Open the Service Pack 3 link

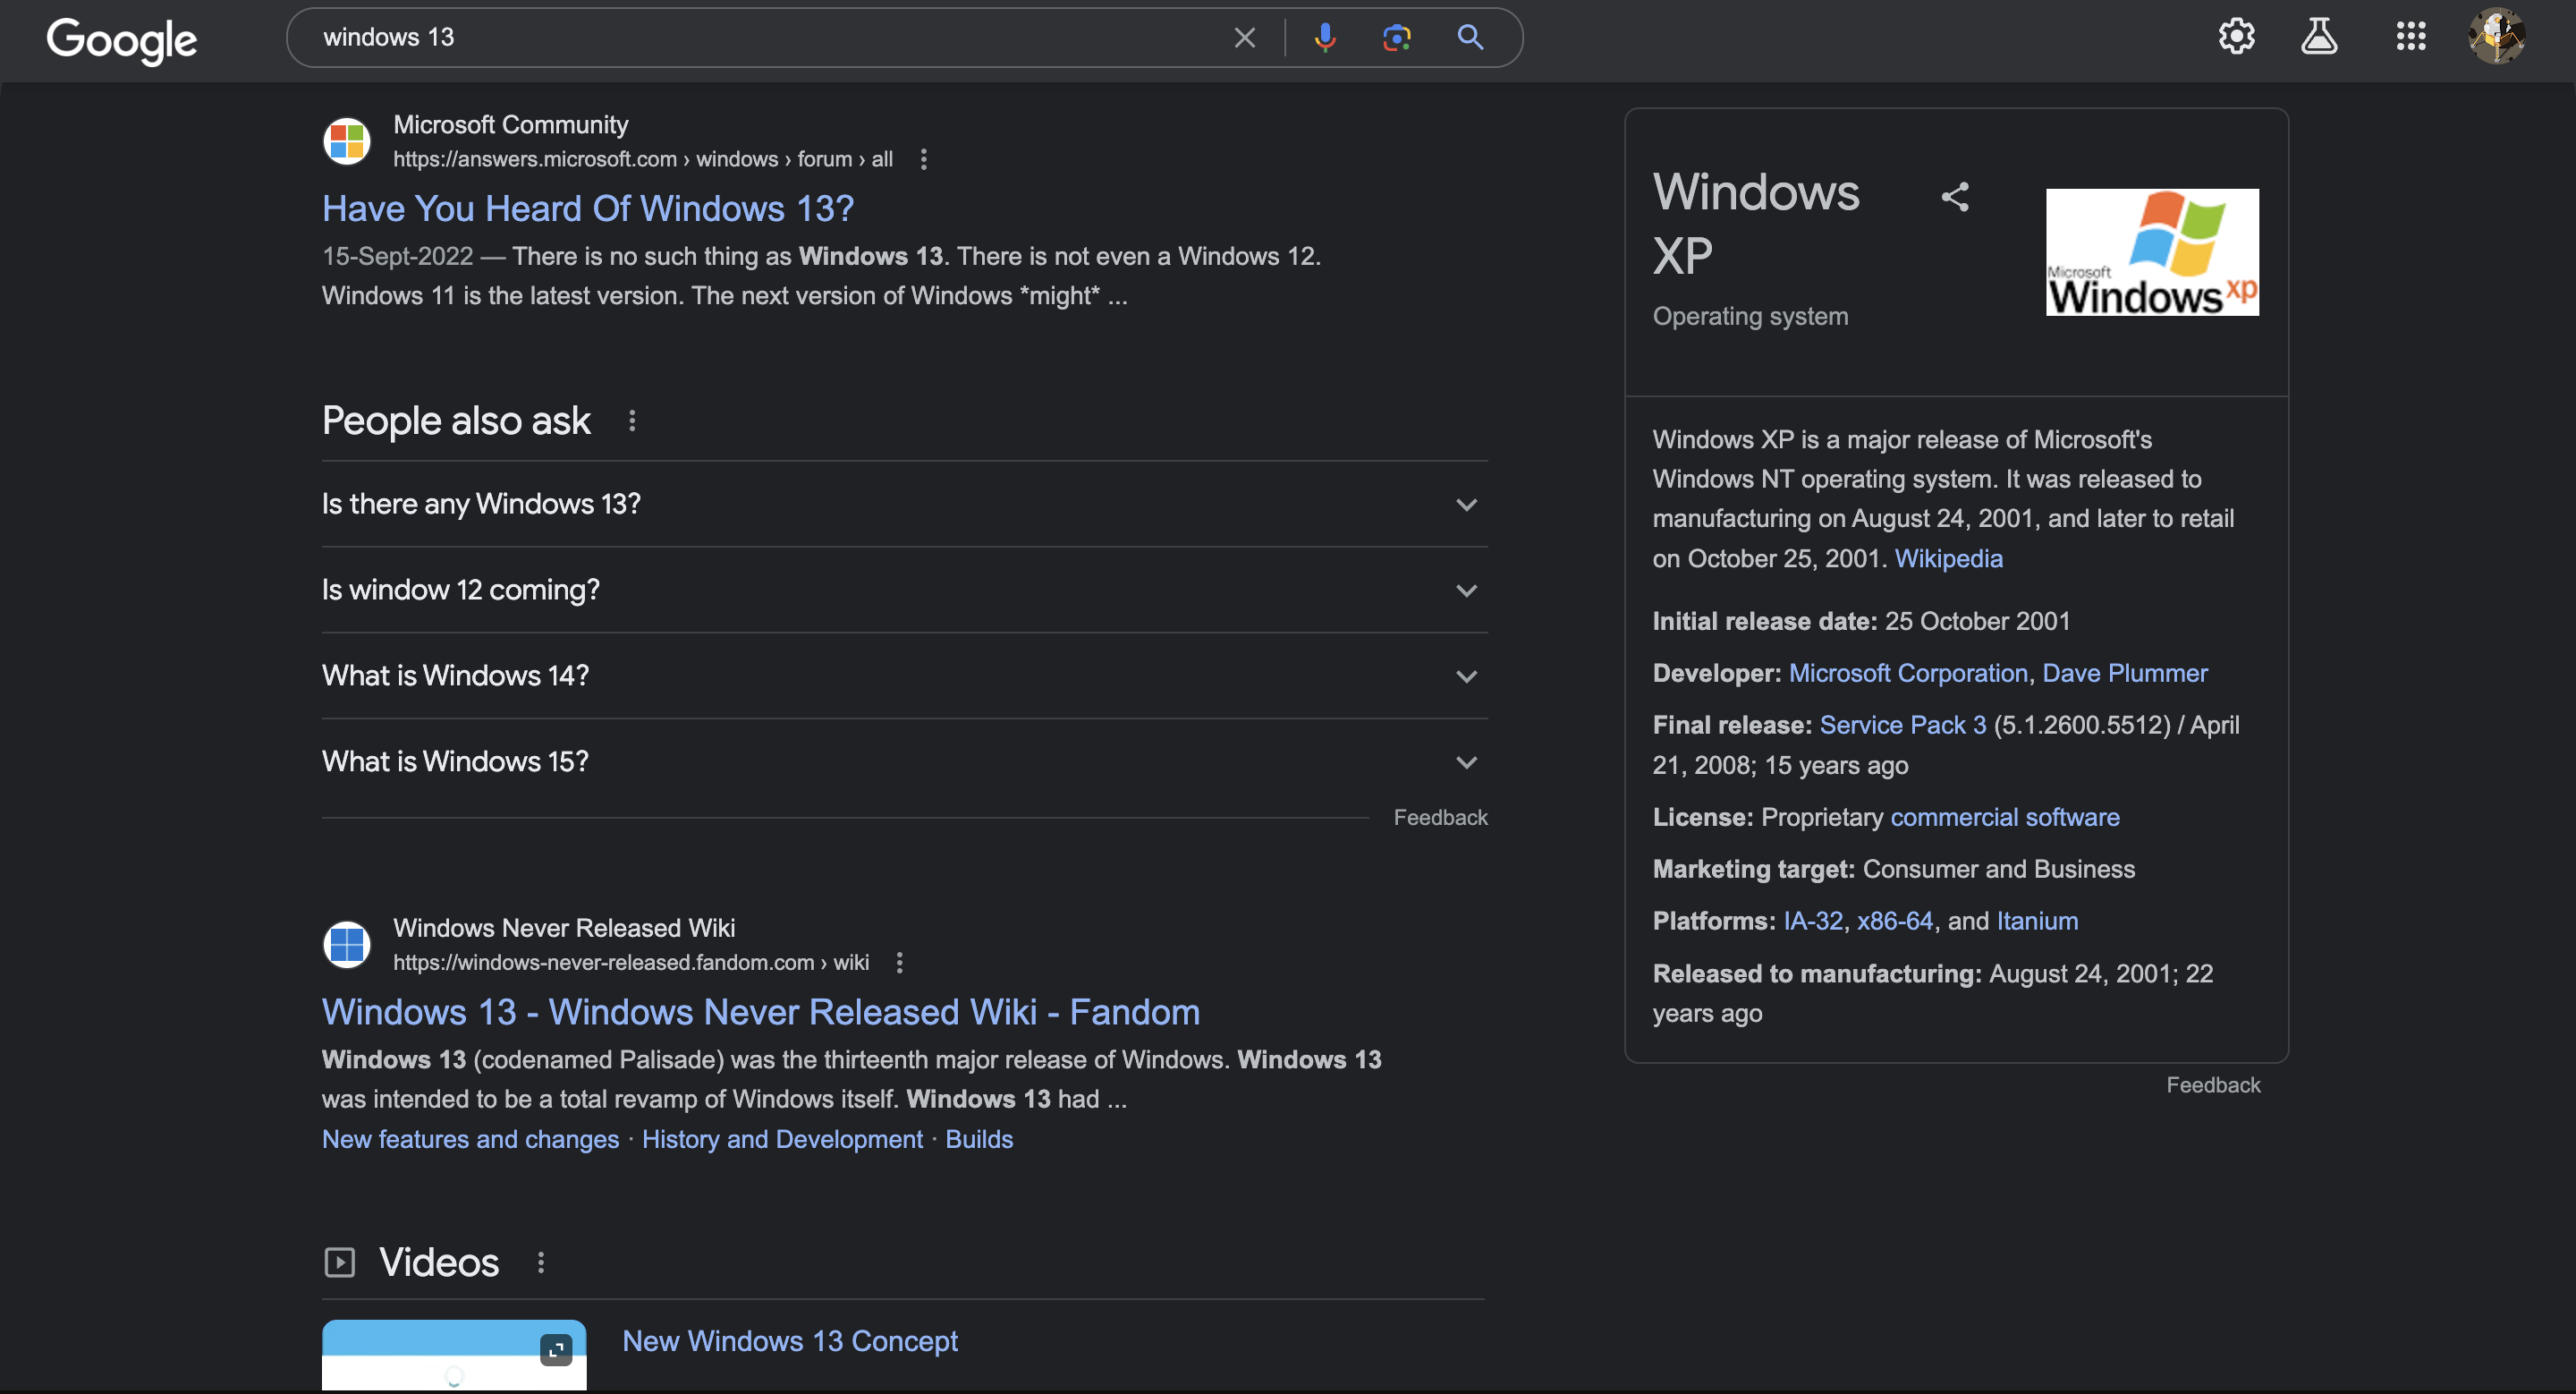tap(1902, 725)
